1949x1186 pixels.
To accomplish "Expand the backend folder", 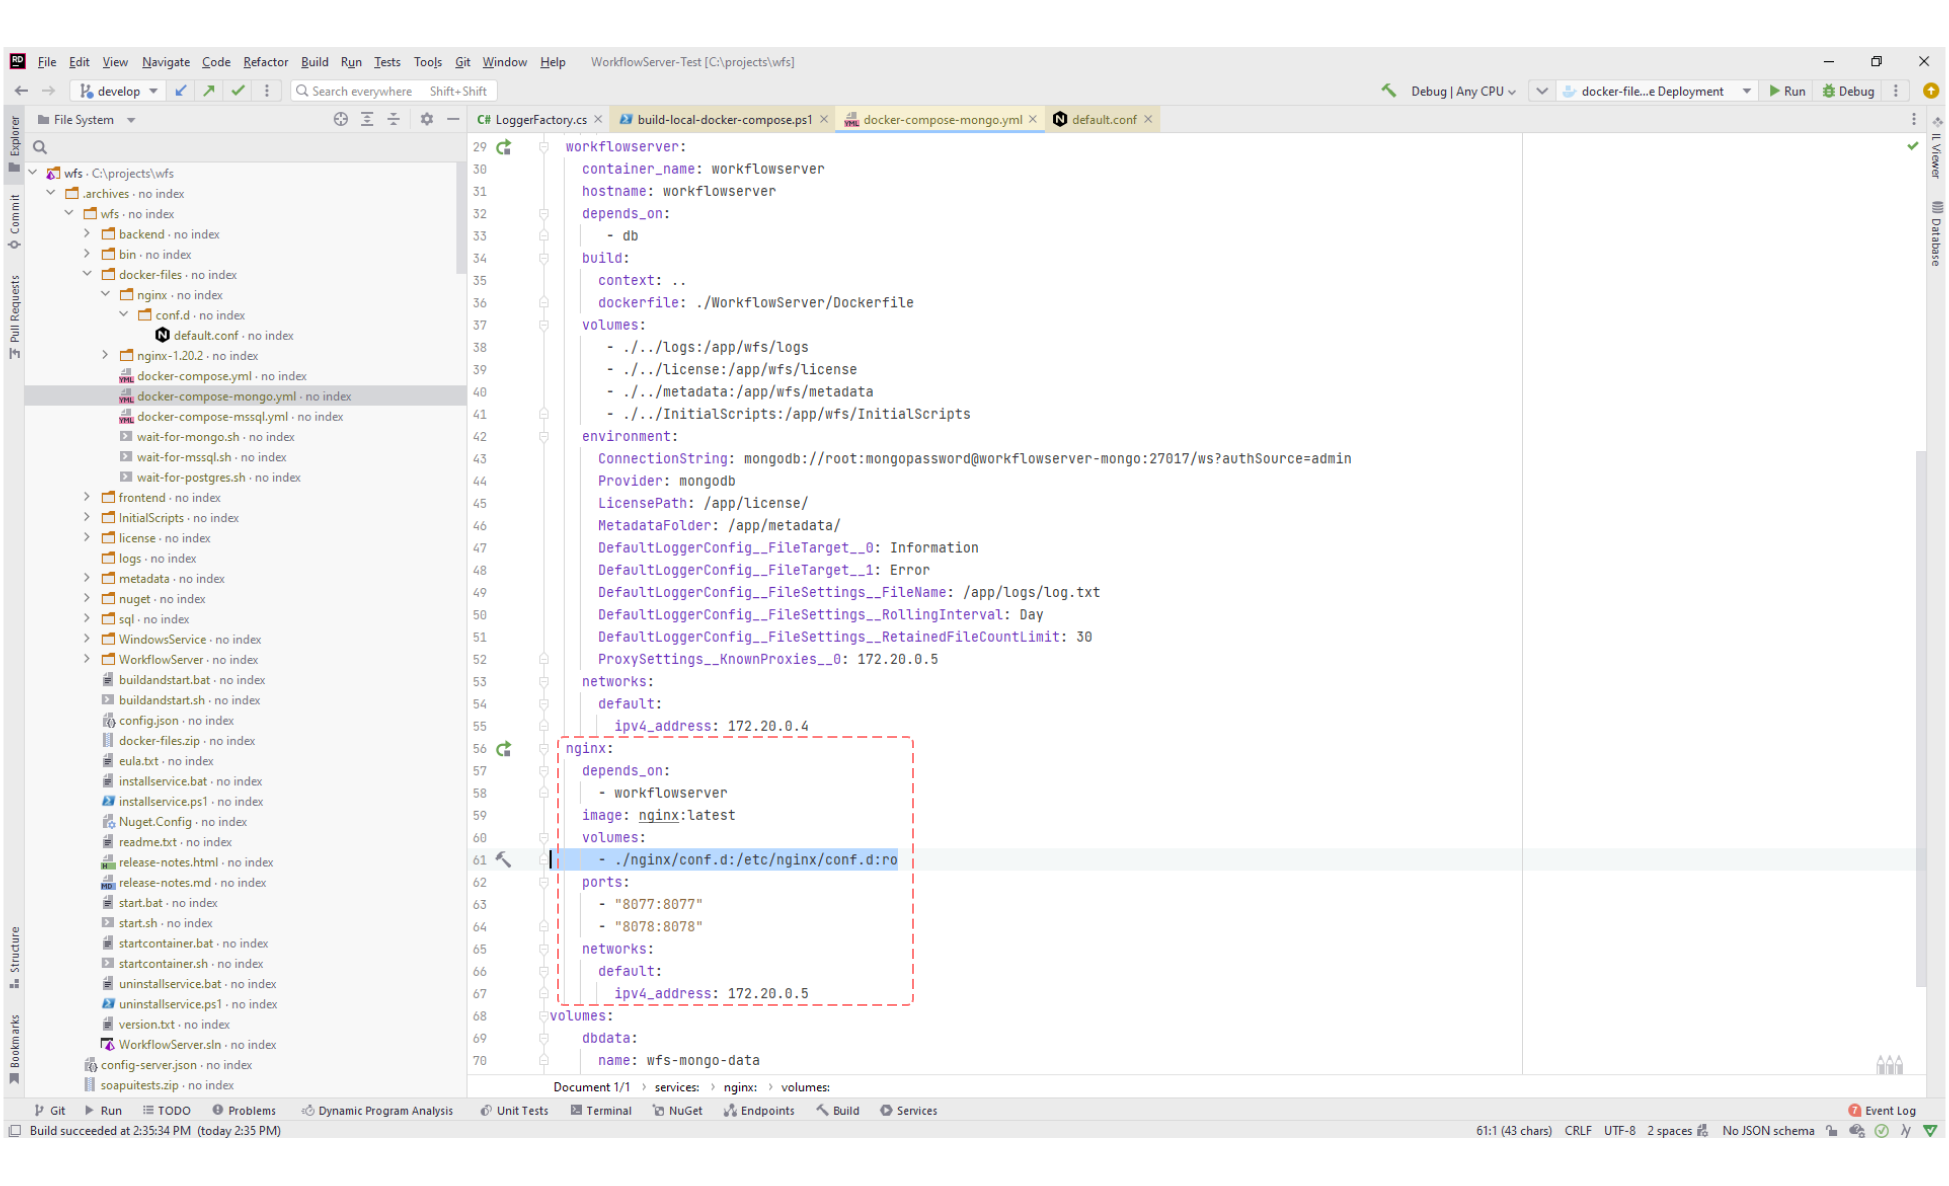I will tap(87, 233).
